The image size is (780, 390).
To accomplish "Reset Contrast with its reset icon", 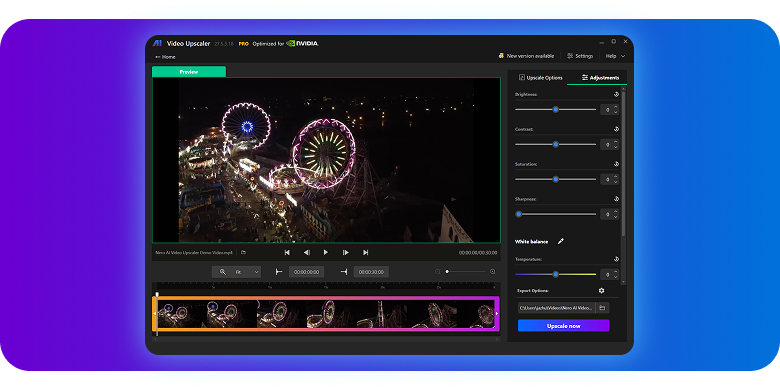I will 616,129.
